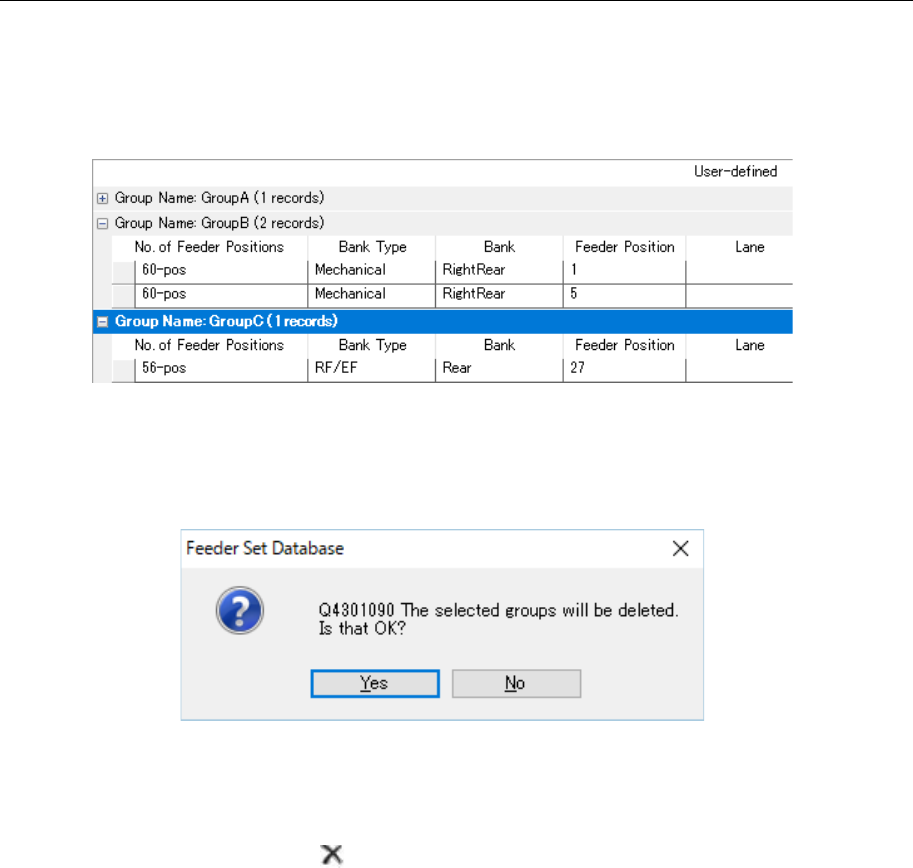Click Feeder Position cell with value 1
The image size is (913, 868).
[x=624, y=272]
